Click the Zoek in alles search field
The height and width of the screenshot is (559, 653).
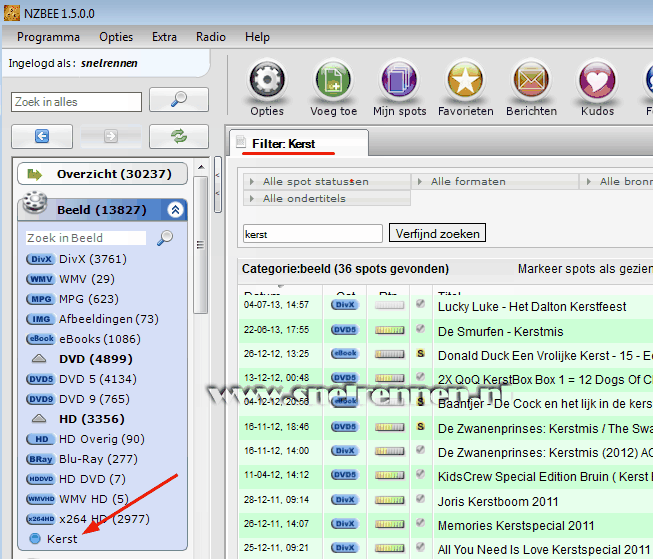(x=76, y=102)
